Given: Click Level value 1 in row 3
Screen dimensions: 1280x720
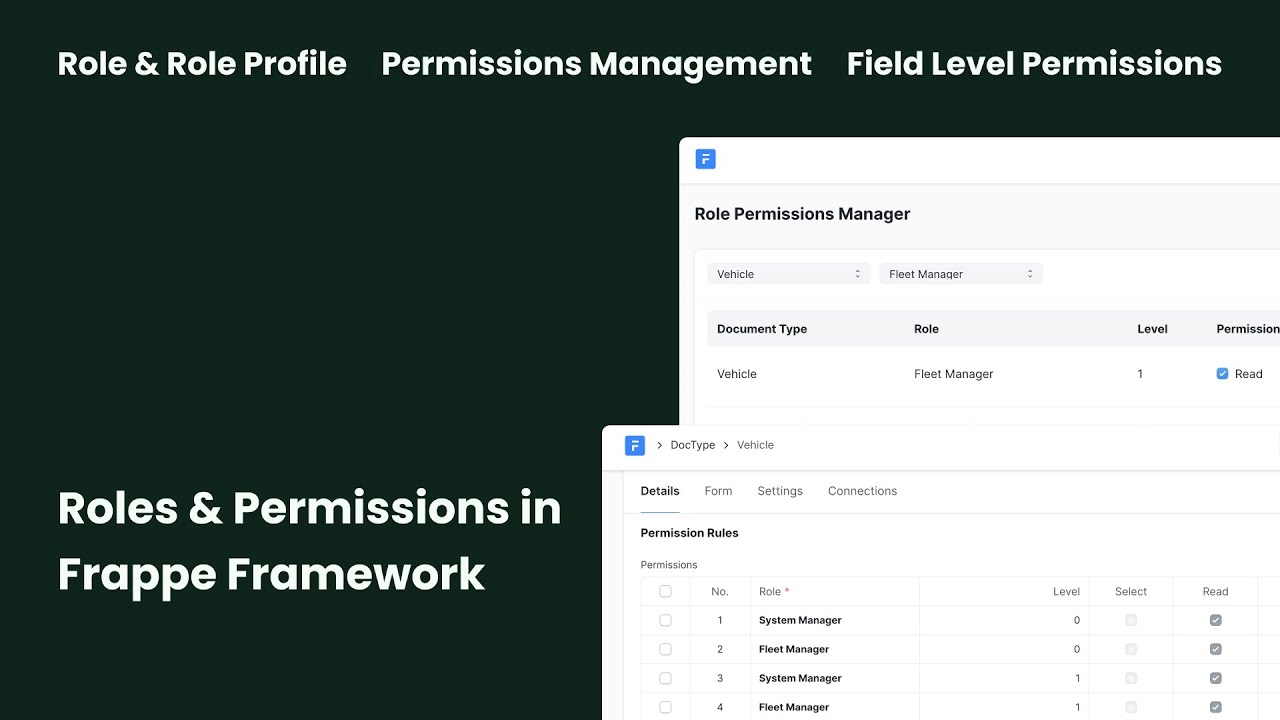Looking at the screenshot, I should [x=1077, y=679].
